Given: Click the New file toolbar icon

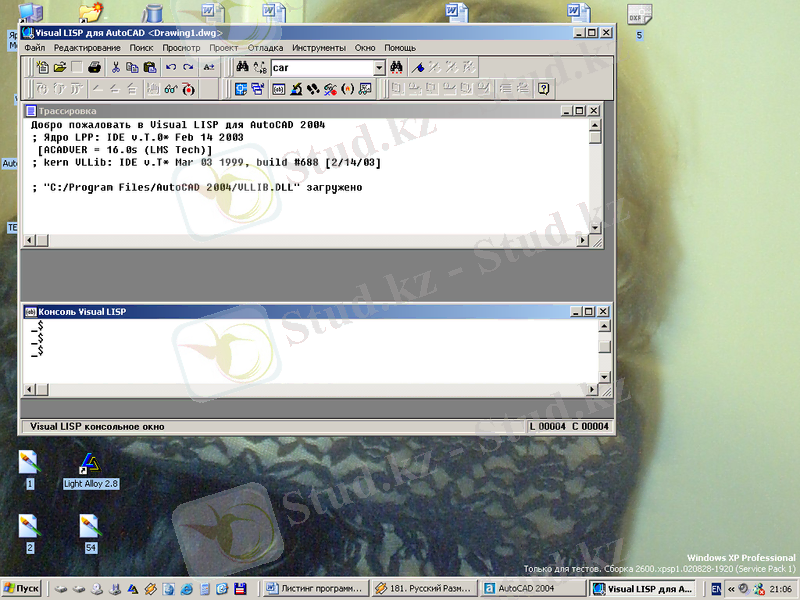Looking at the screenshot, I should [43, 67].
